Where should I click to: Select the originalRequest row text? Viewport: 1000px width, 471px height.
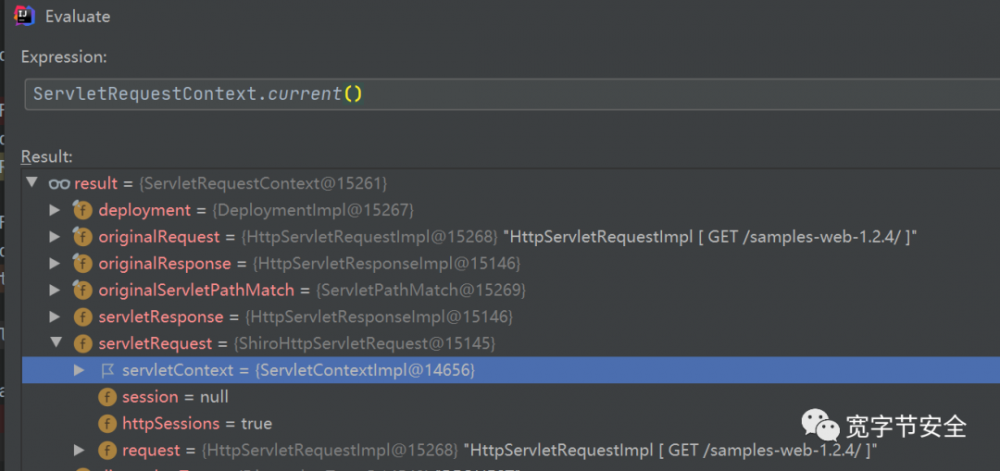pyautogui.click(x=508, y=236)
